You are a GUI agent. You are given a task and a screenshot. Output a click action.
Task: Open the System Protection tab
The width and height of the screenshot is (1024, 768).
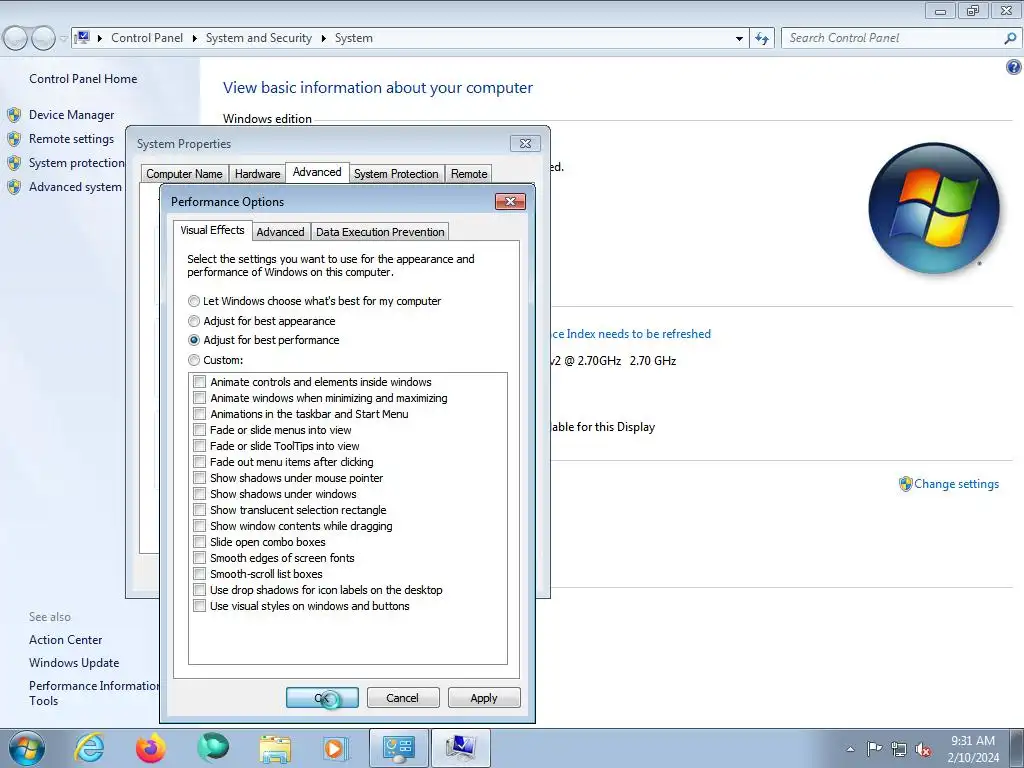pyautogui.click(x=396, y=174)
